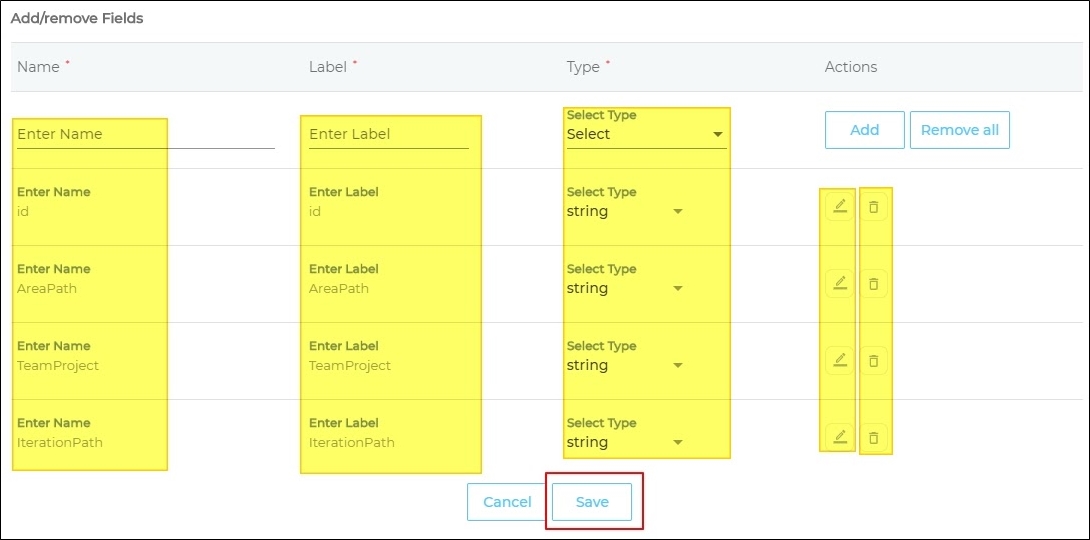Focus the empty Enter Name input field
Viewport: 1090px width, 540px height.
click(145, 134)
